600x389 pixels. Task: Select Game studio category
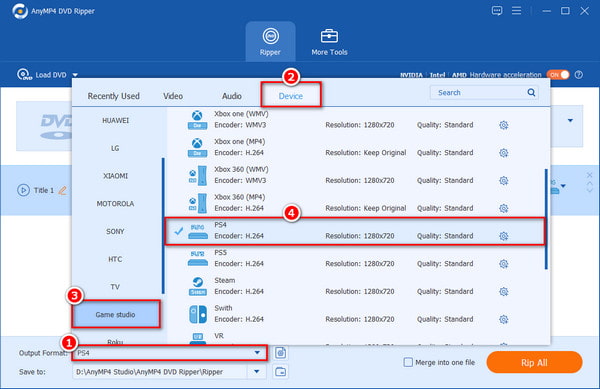116,314
